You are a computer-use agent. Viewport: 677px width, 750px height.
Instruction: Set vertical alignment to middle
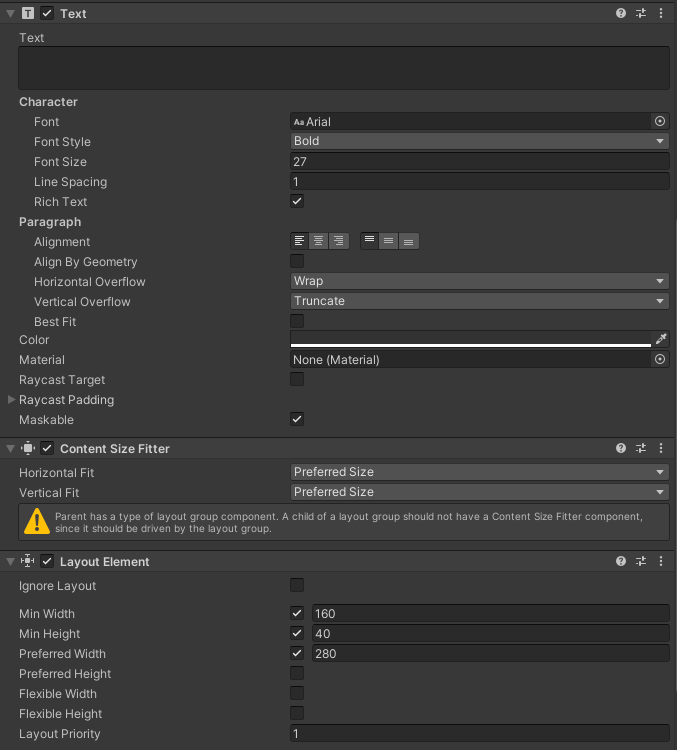(x=388, y=241)
